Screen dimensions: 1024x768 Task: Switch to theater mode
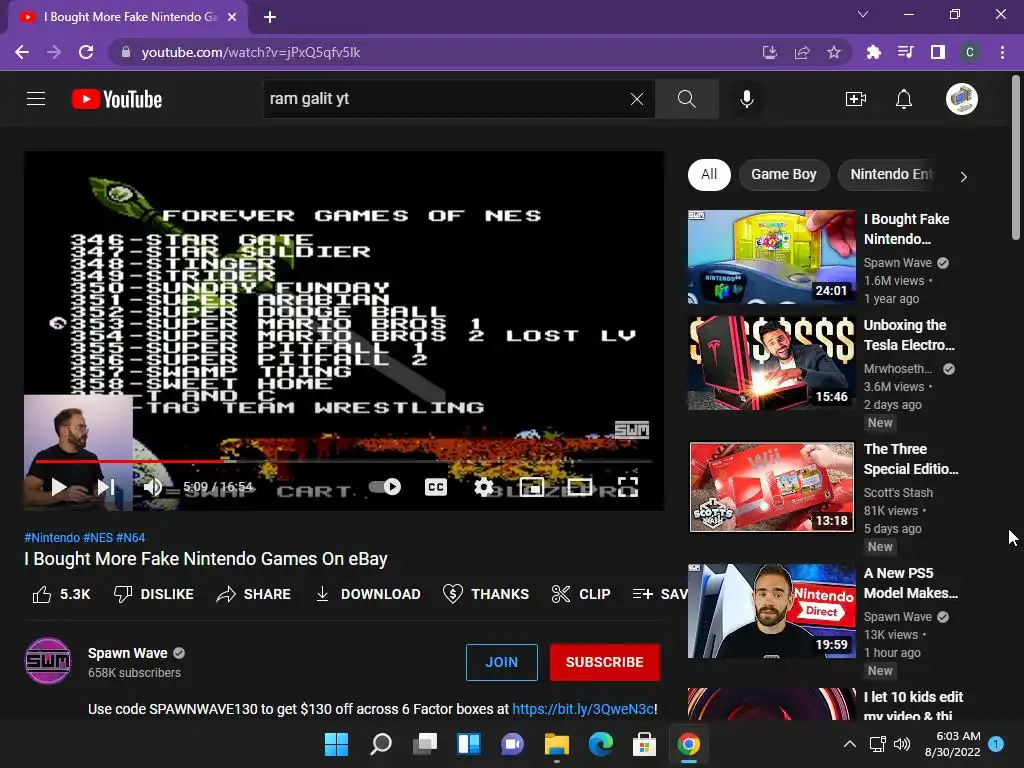point(580,487)
